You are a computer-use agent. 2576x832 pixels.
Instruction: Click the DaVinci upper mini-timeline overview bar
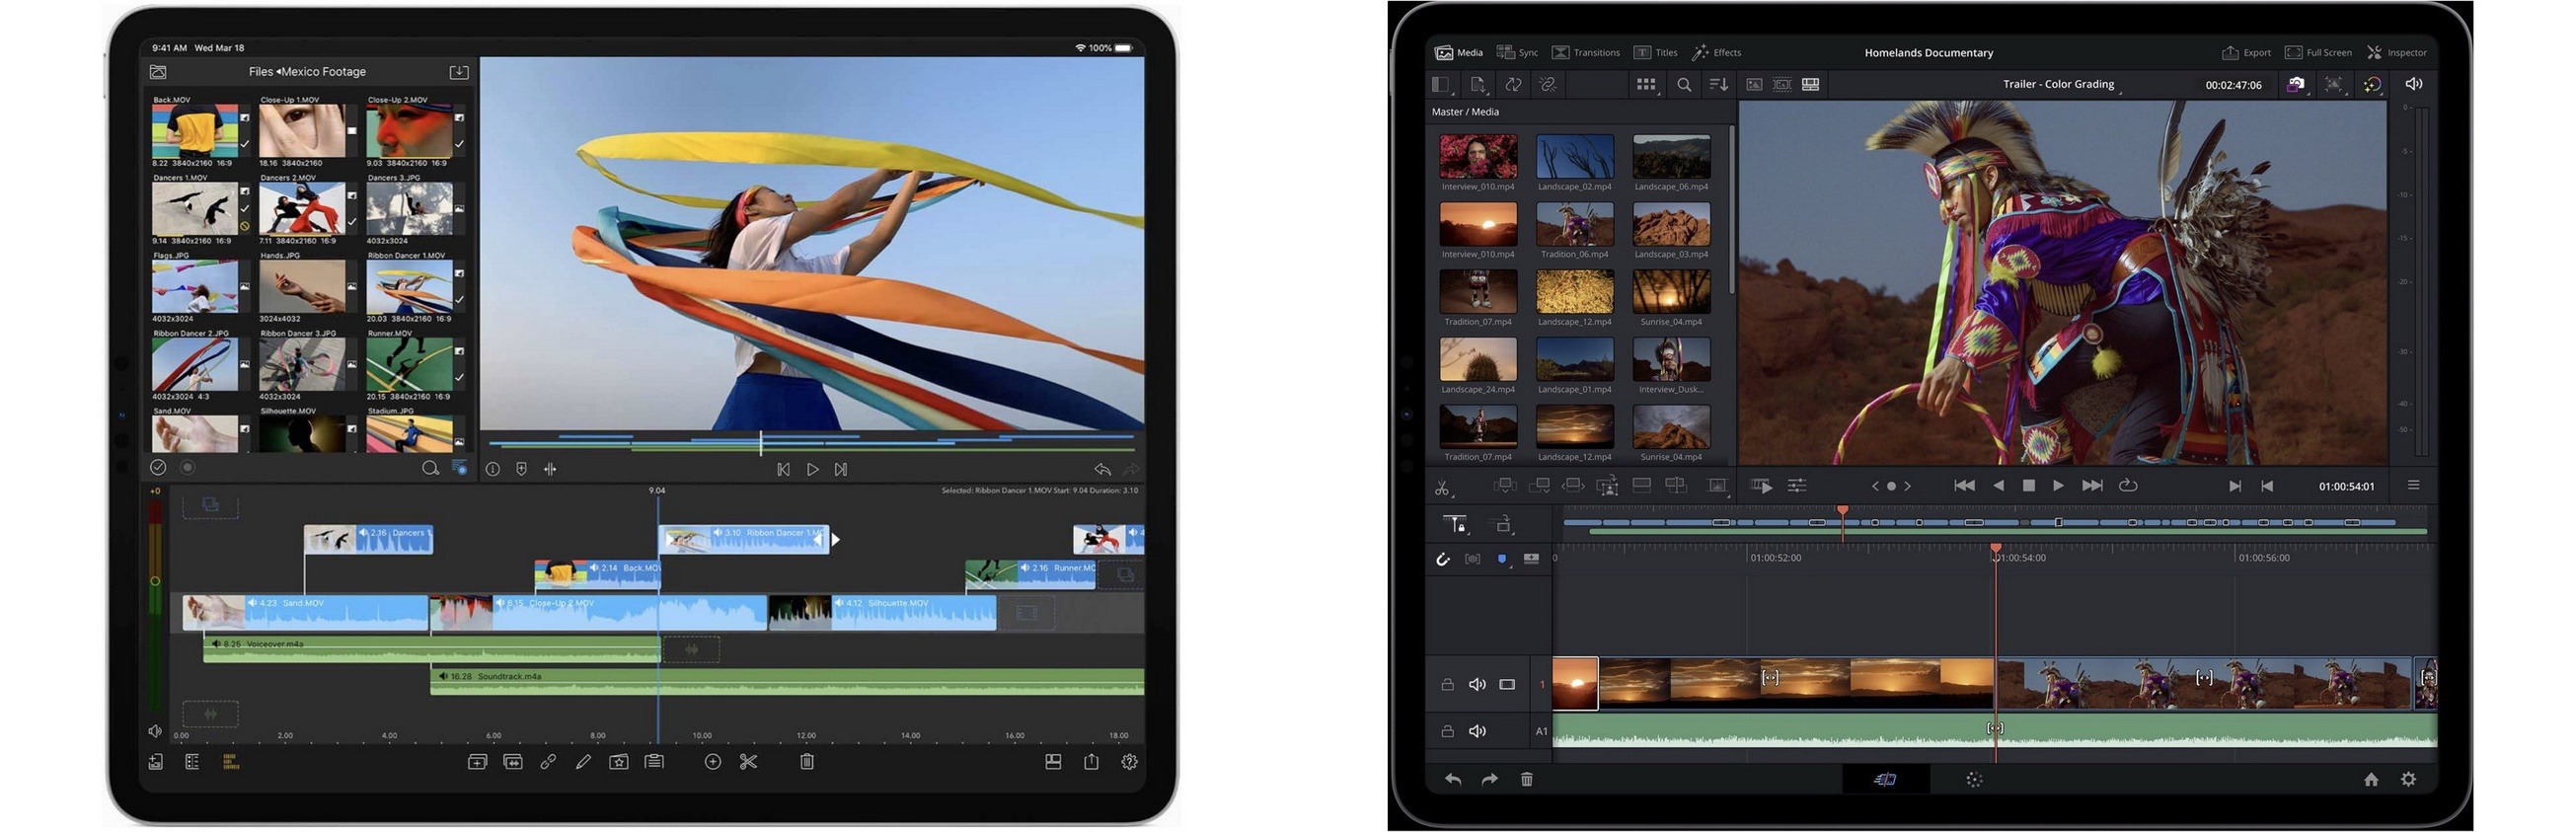[1996, 526]
